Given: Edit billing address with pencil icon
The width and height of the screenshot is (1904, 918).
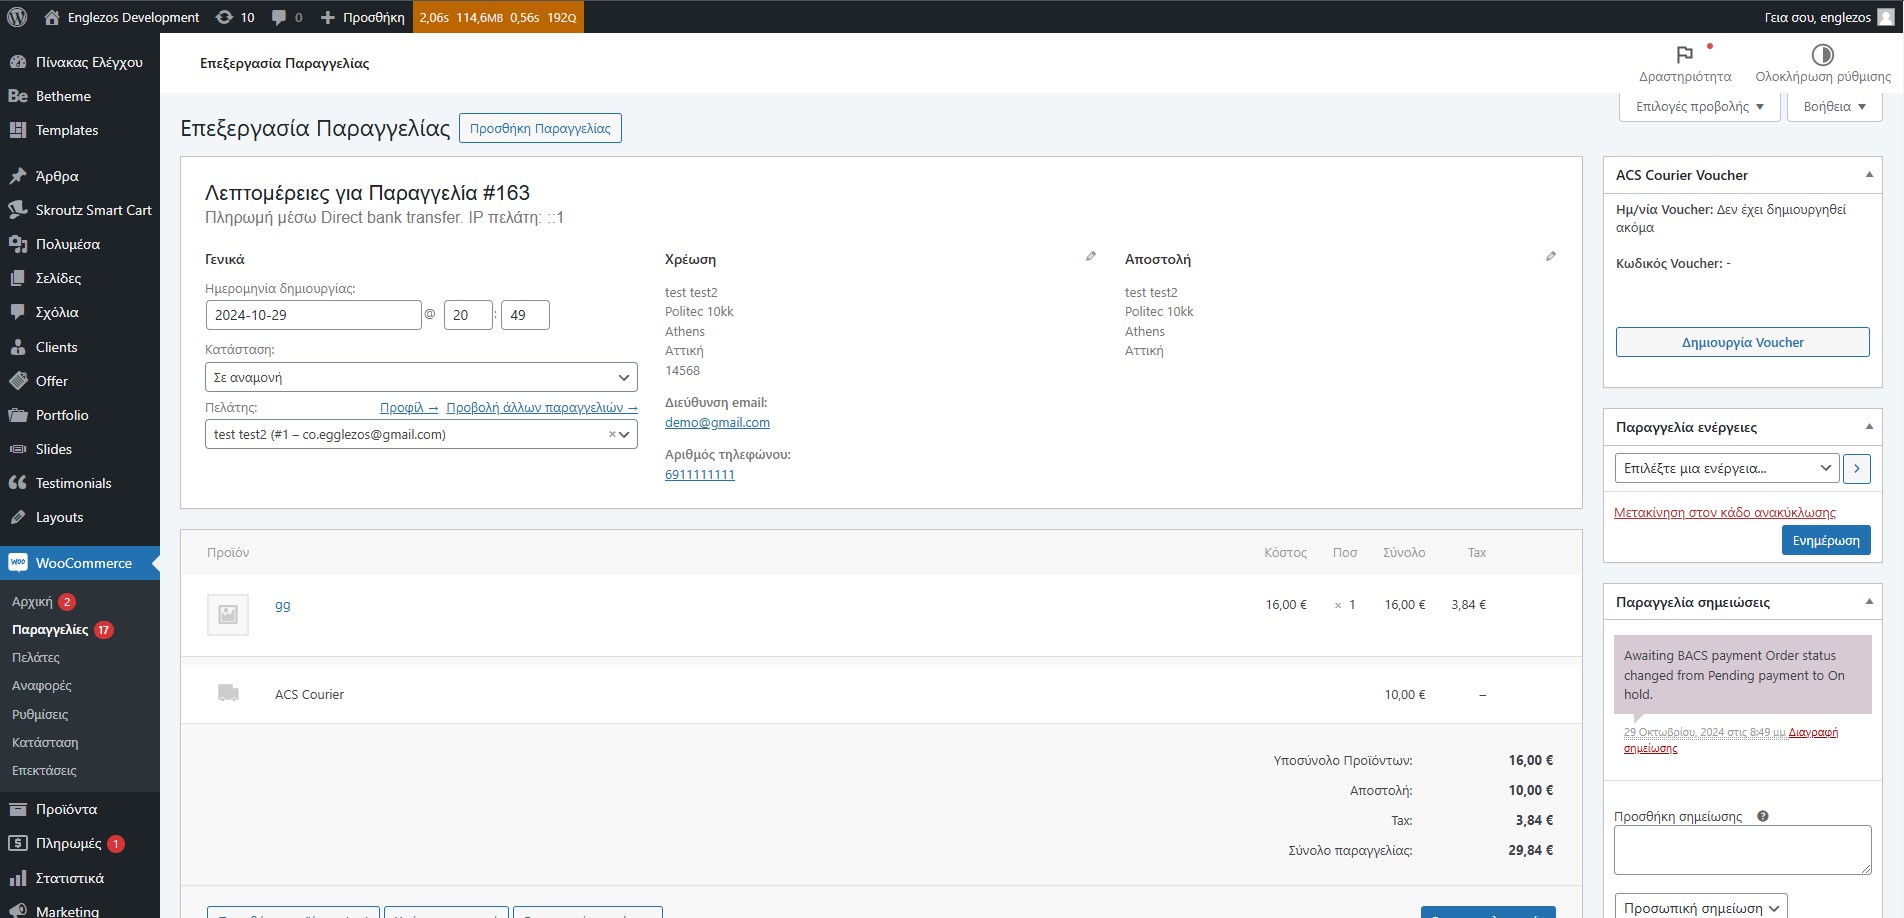Looking at the screenshot, I should (x=1090, y=257).
